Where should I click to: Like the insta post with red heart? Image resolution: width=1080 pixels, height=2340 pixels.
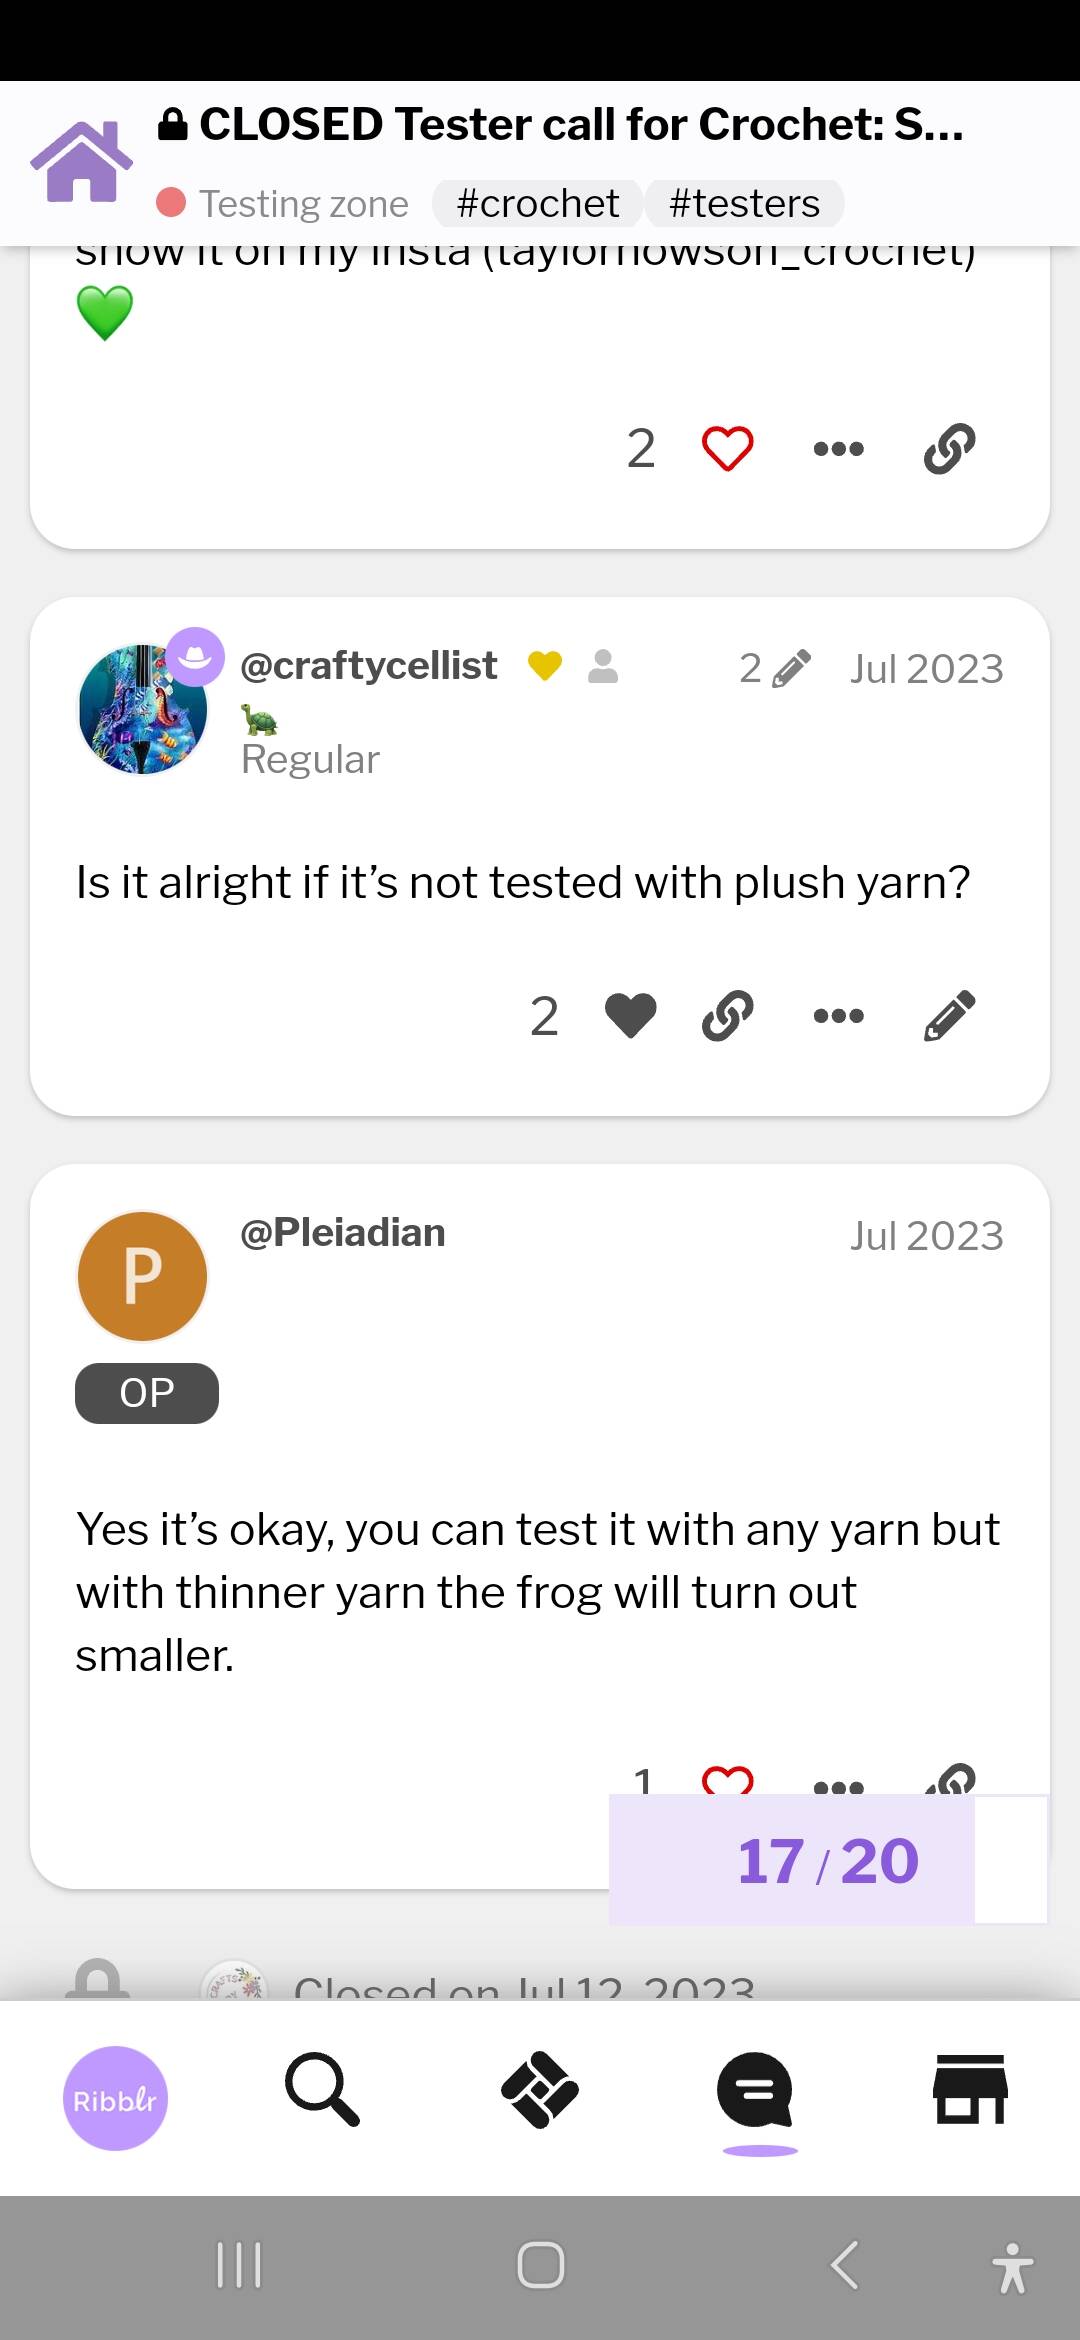[727, 448]
